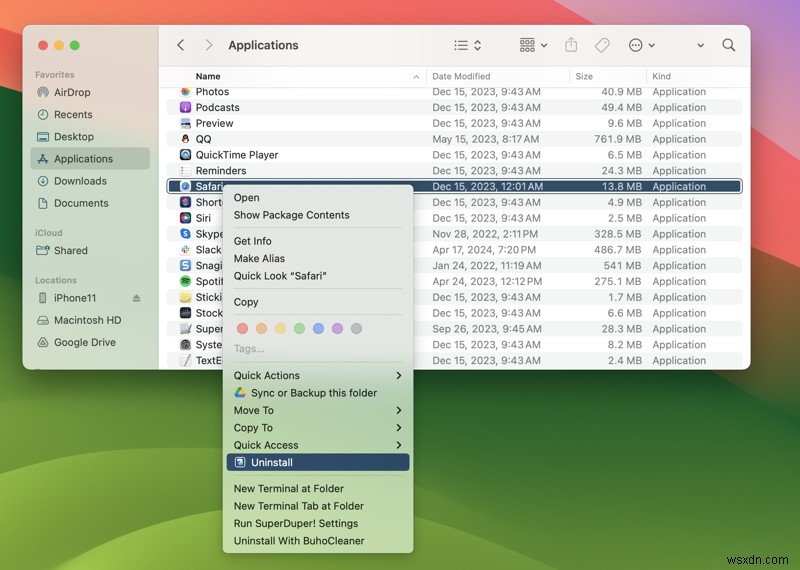Eject the iPhone11 device
Screen dimensions: 800x570
pyautogui.click(x=136, y=298)
